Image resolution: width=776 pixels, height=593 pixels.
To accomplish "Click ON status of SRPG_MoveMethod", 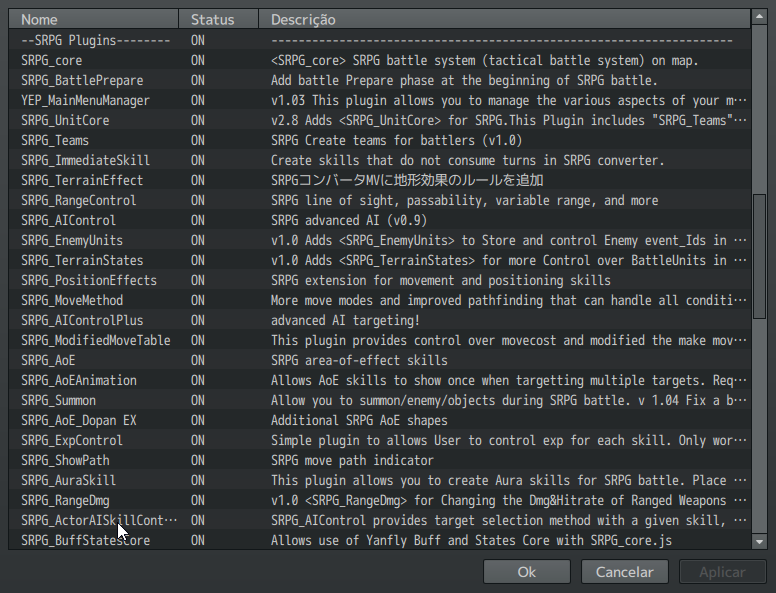I will [x=198, y=300].
